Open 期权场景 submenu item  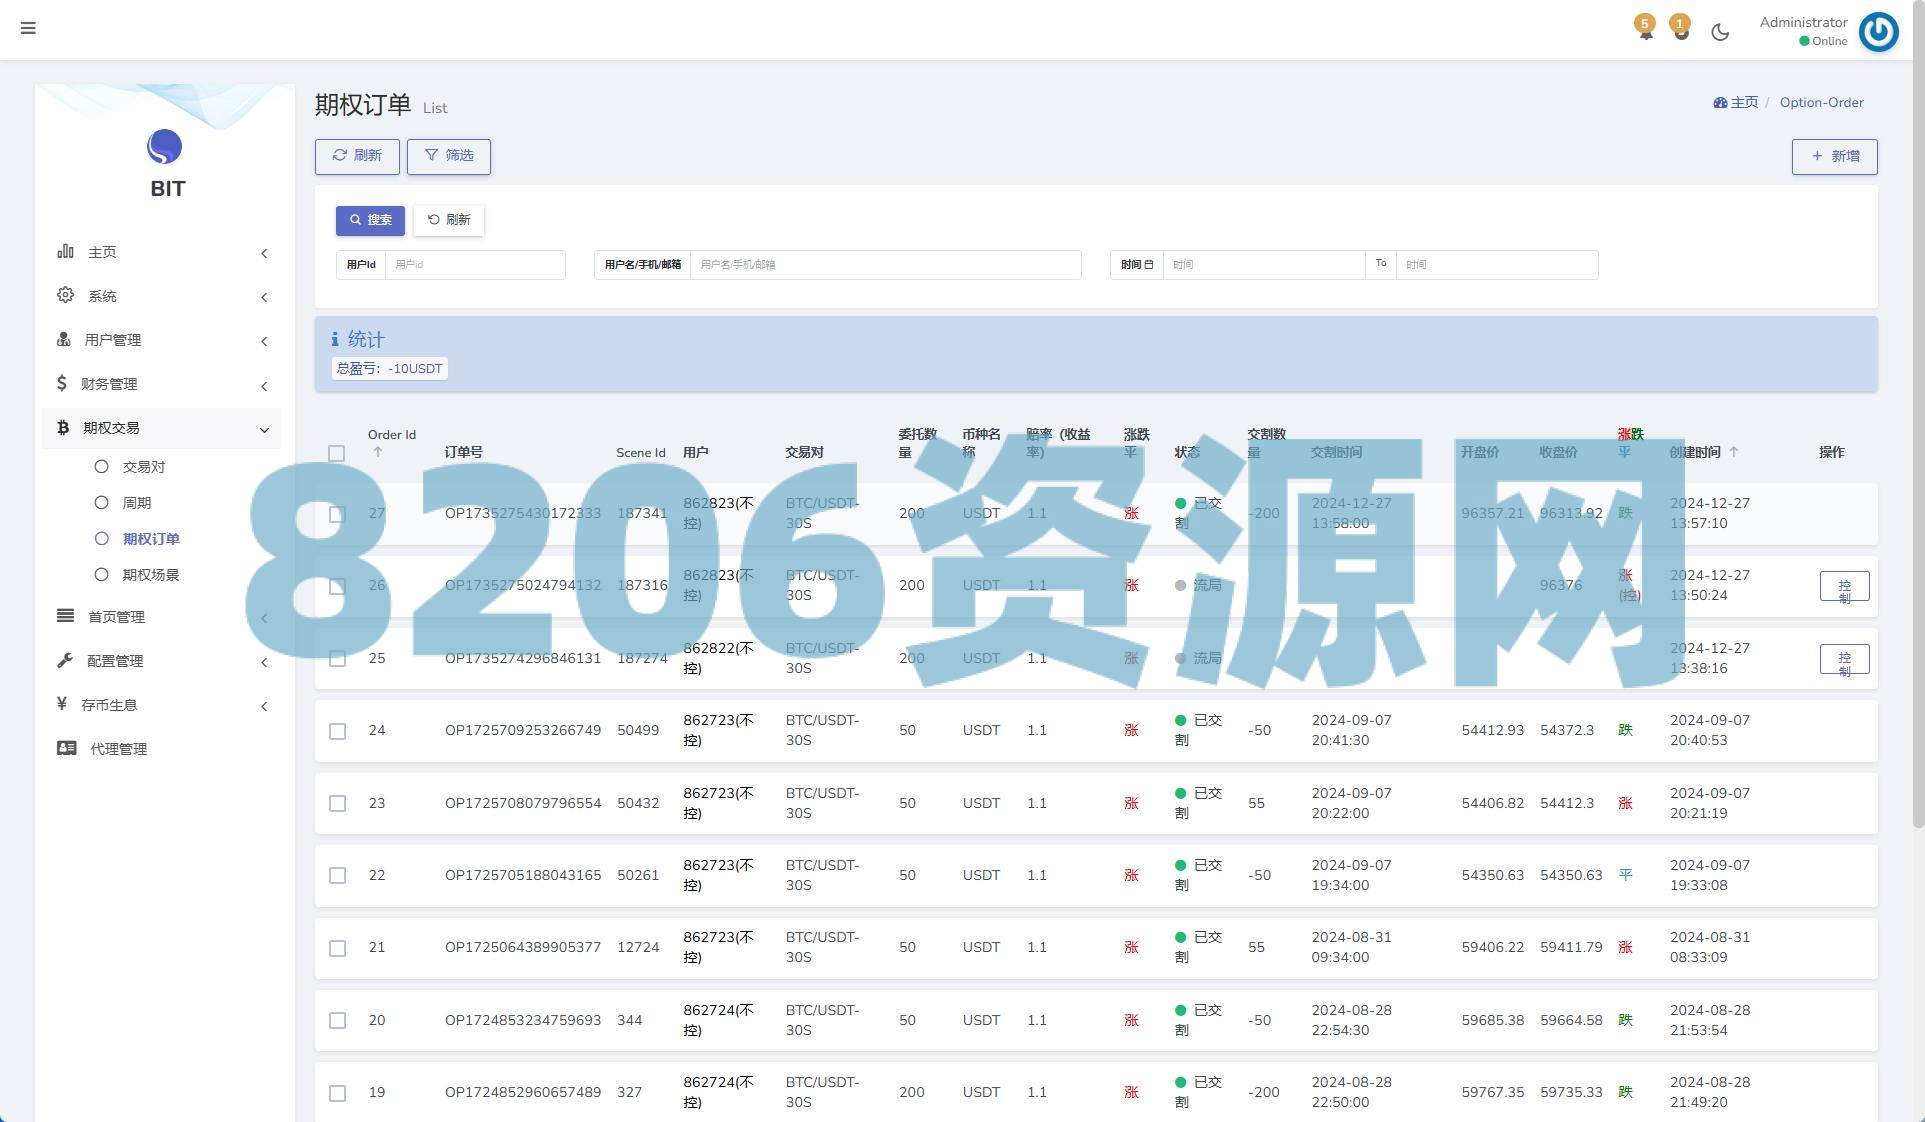tap(151, 575)
